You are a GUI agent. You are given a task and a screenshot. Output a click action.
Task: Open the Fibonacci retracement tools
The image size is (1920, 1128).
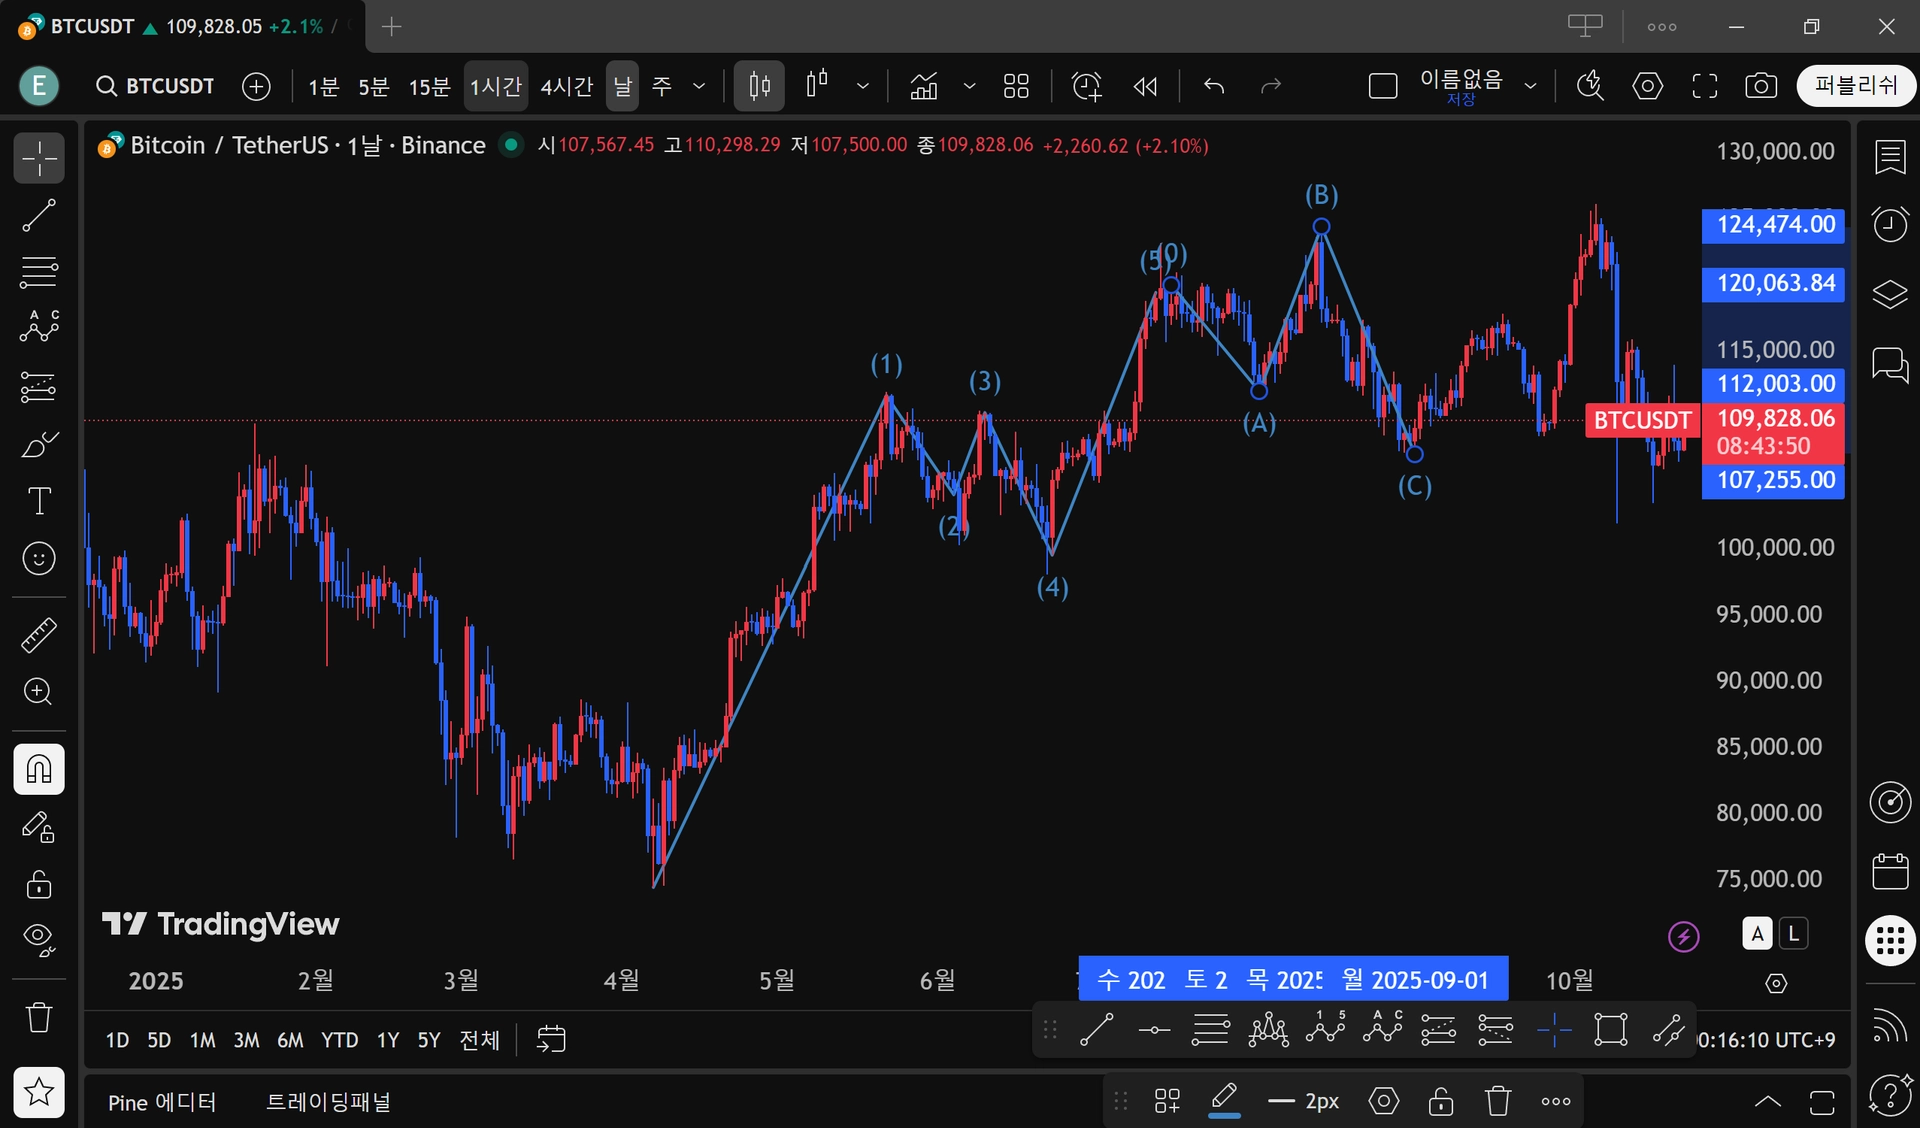tap(39, 271)
